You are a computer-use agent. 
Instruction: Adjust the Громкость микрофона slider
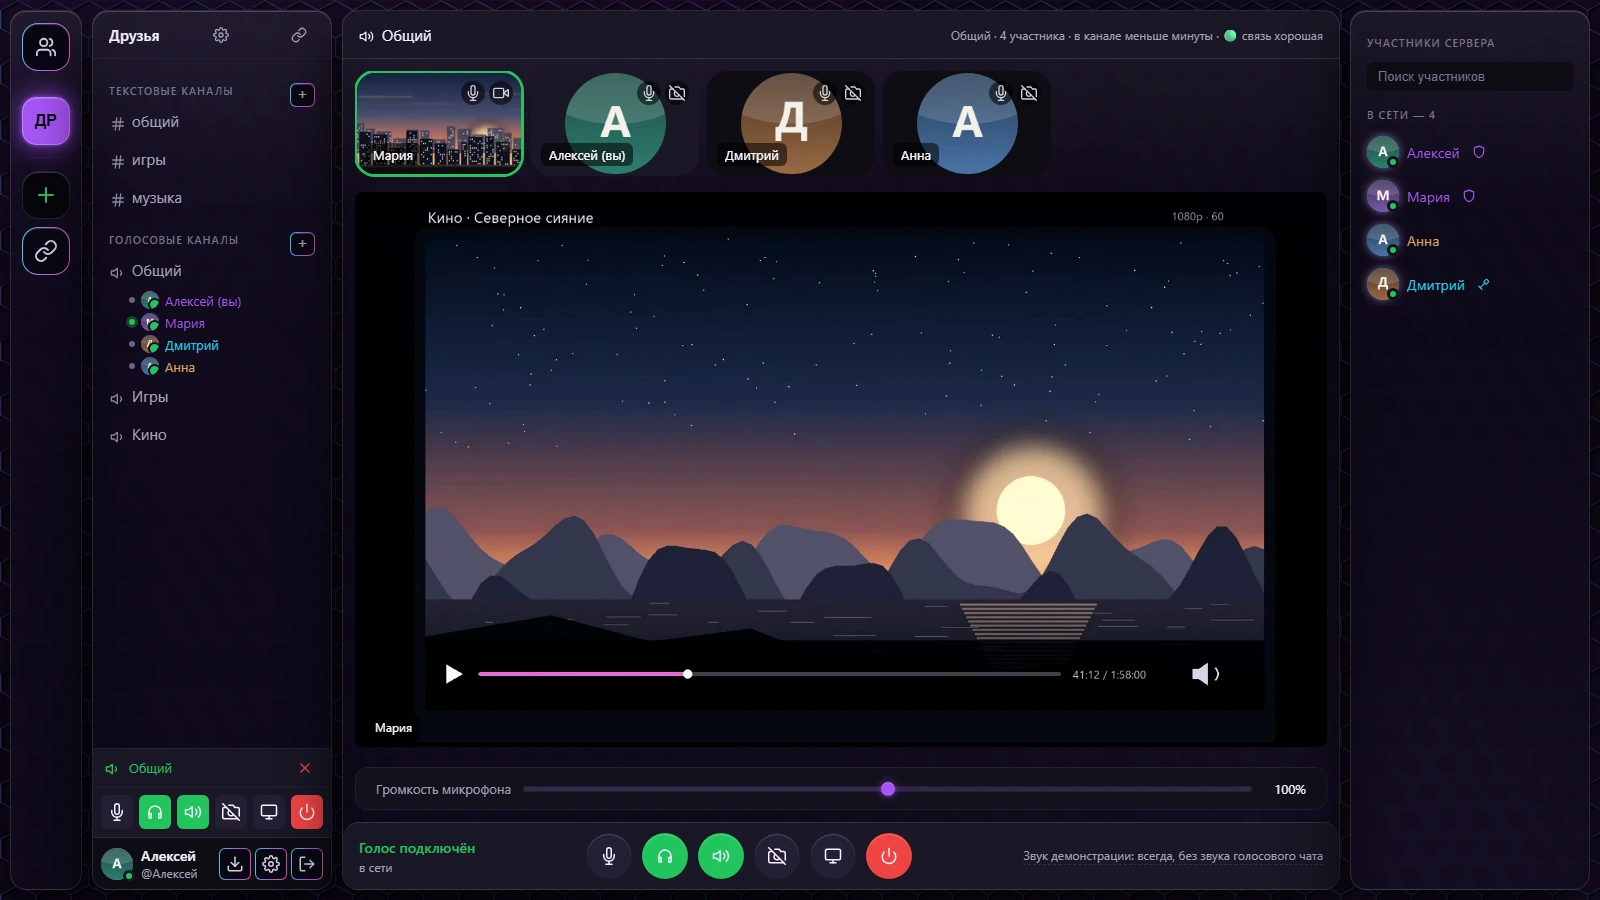pyautogui.click(x=887, y=789)
